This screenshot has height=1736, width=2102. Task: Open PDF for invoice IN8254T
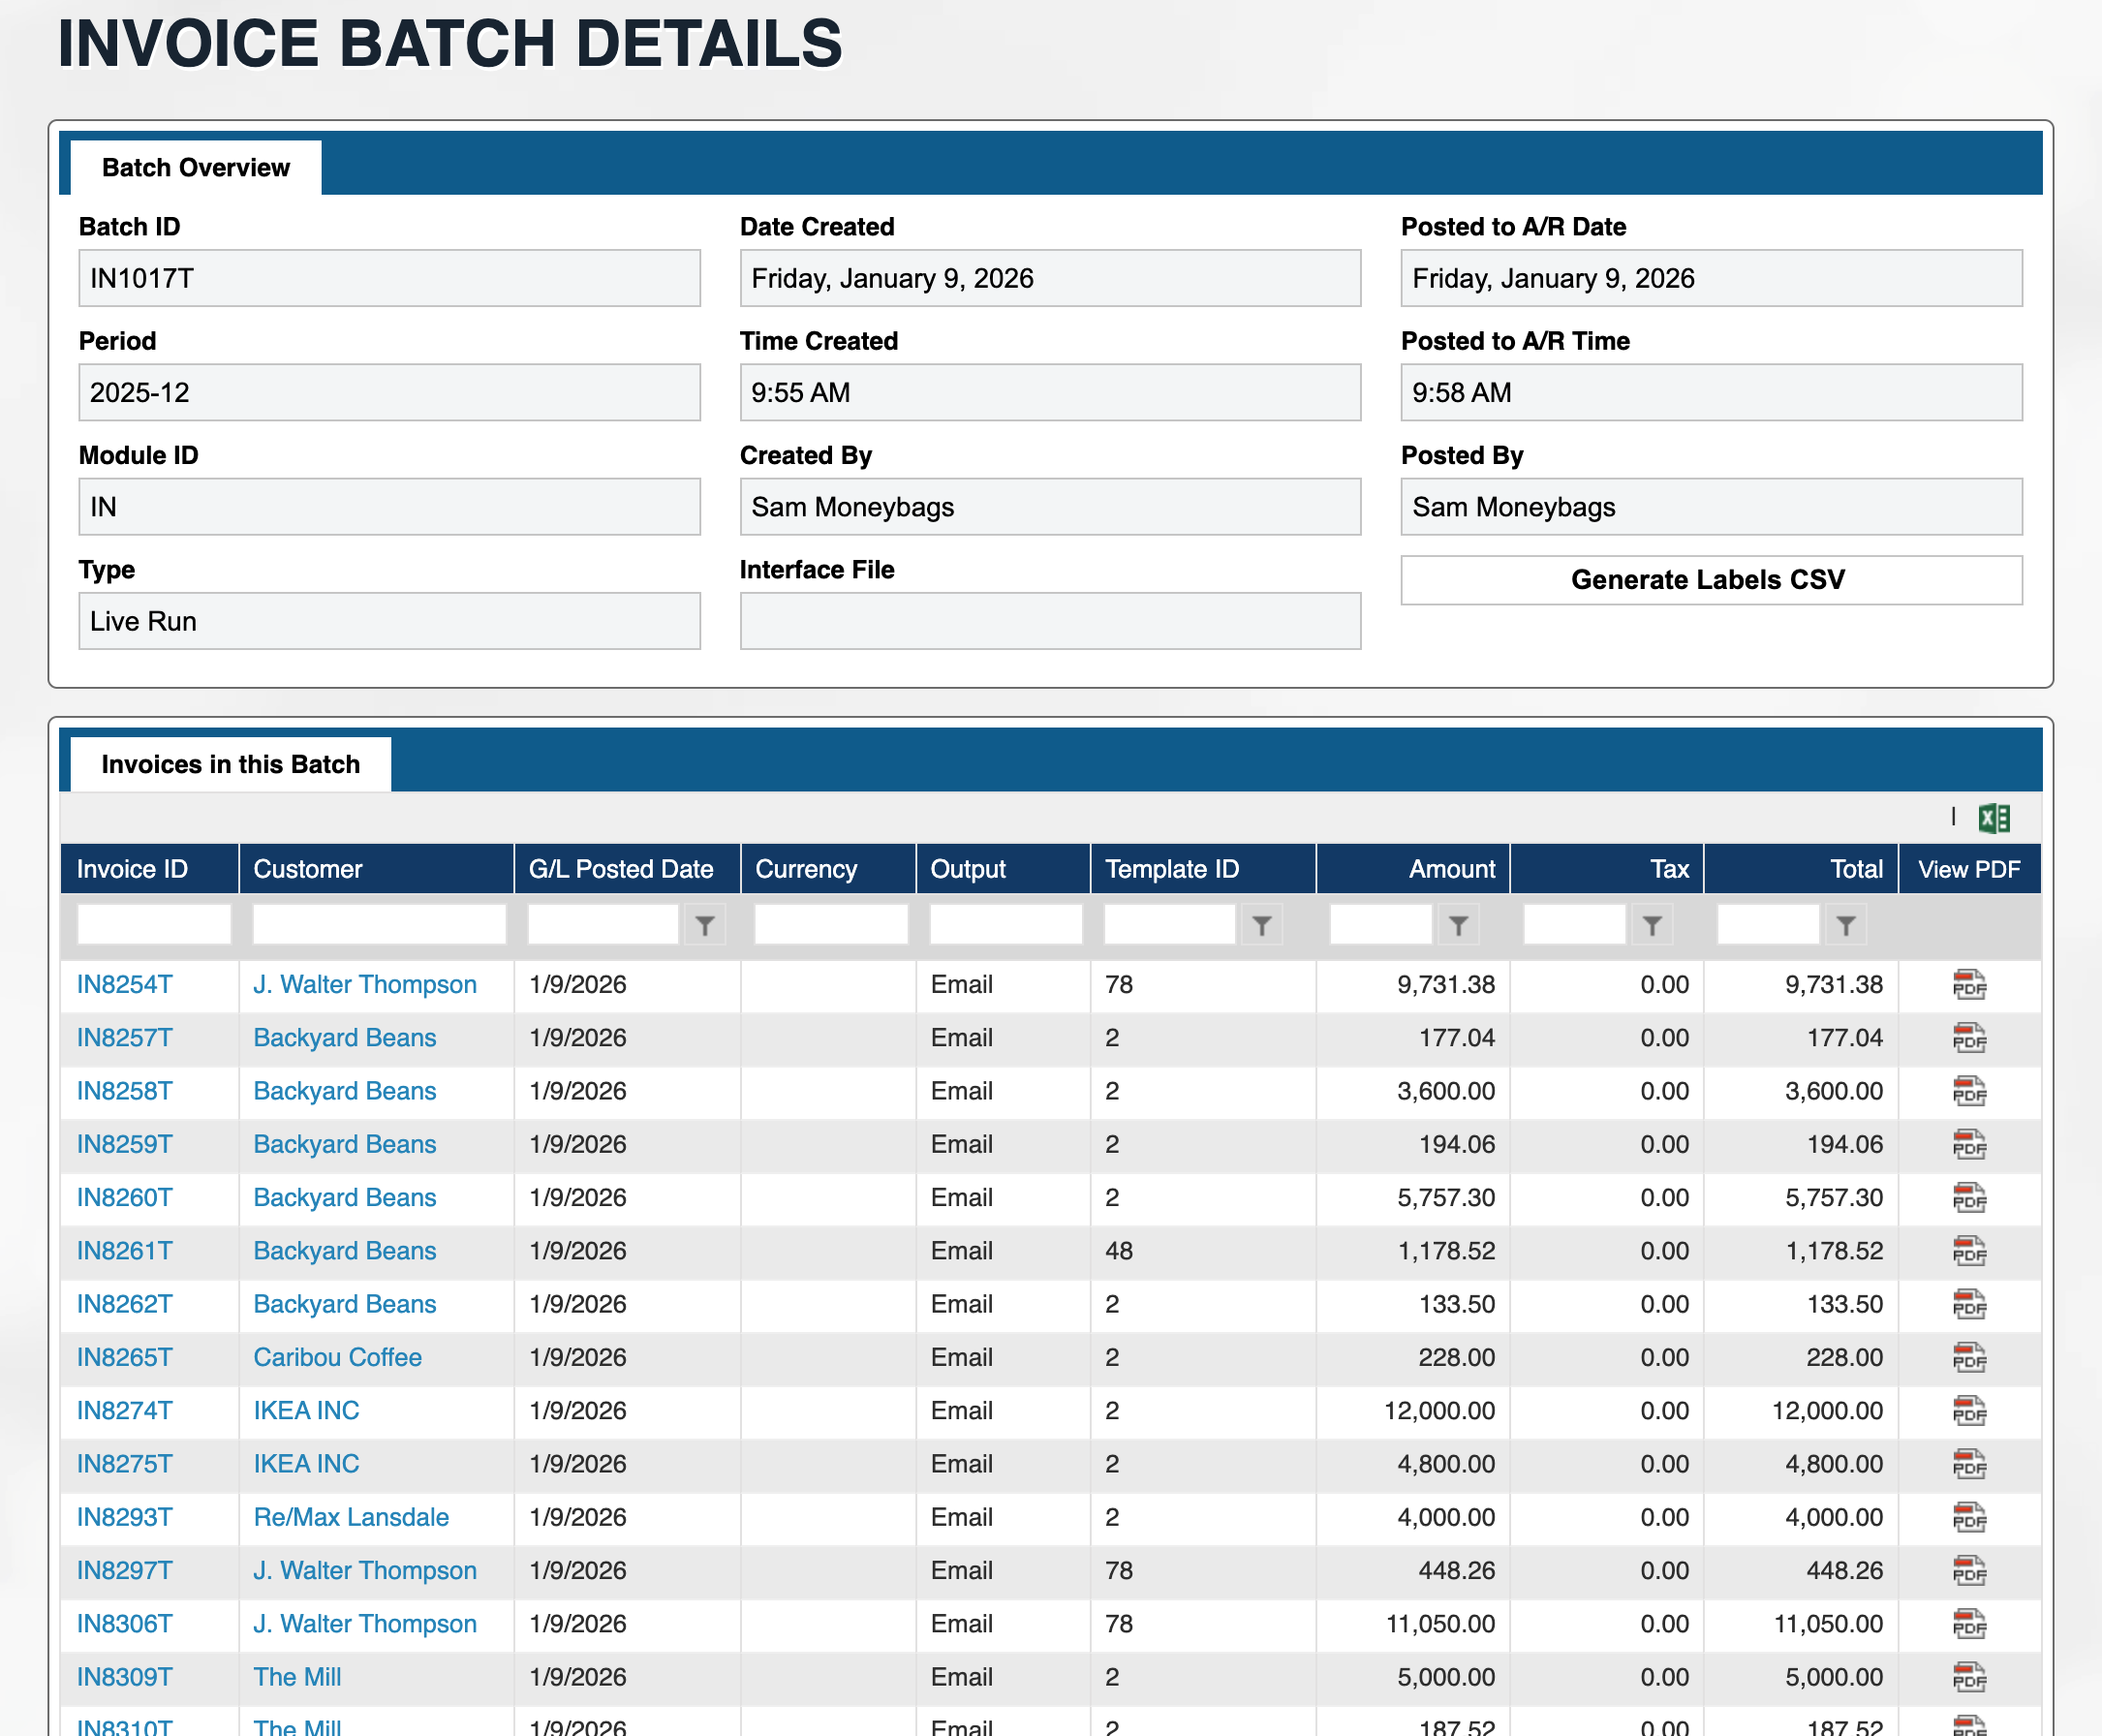coord(1968,985)
